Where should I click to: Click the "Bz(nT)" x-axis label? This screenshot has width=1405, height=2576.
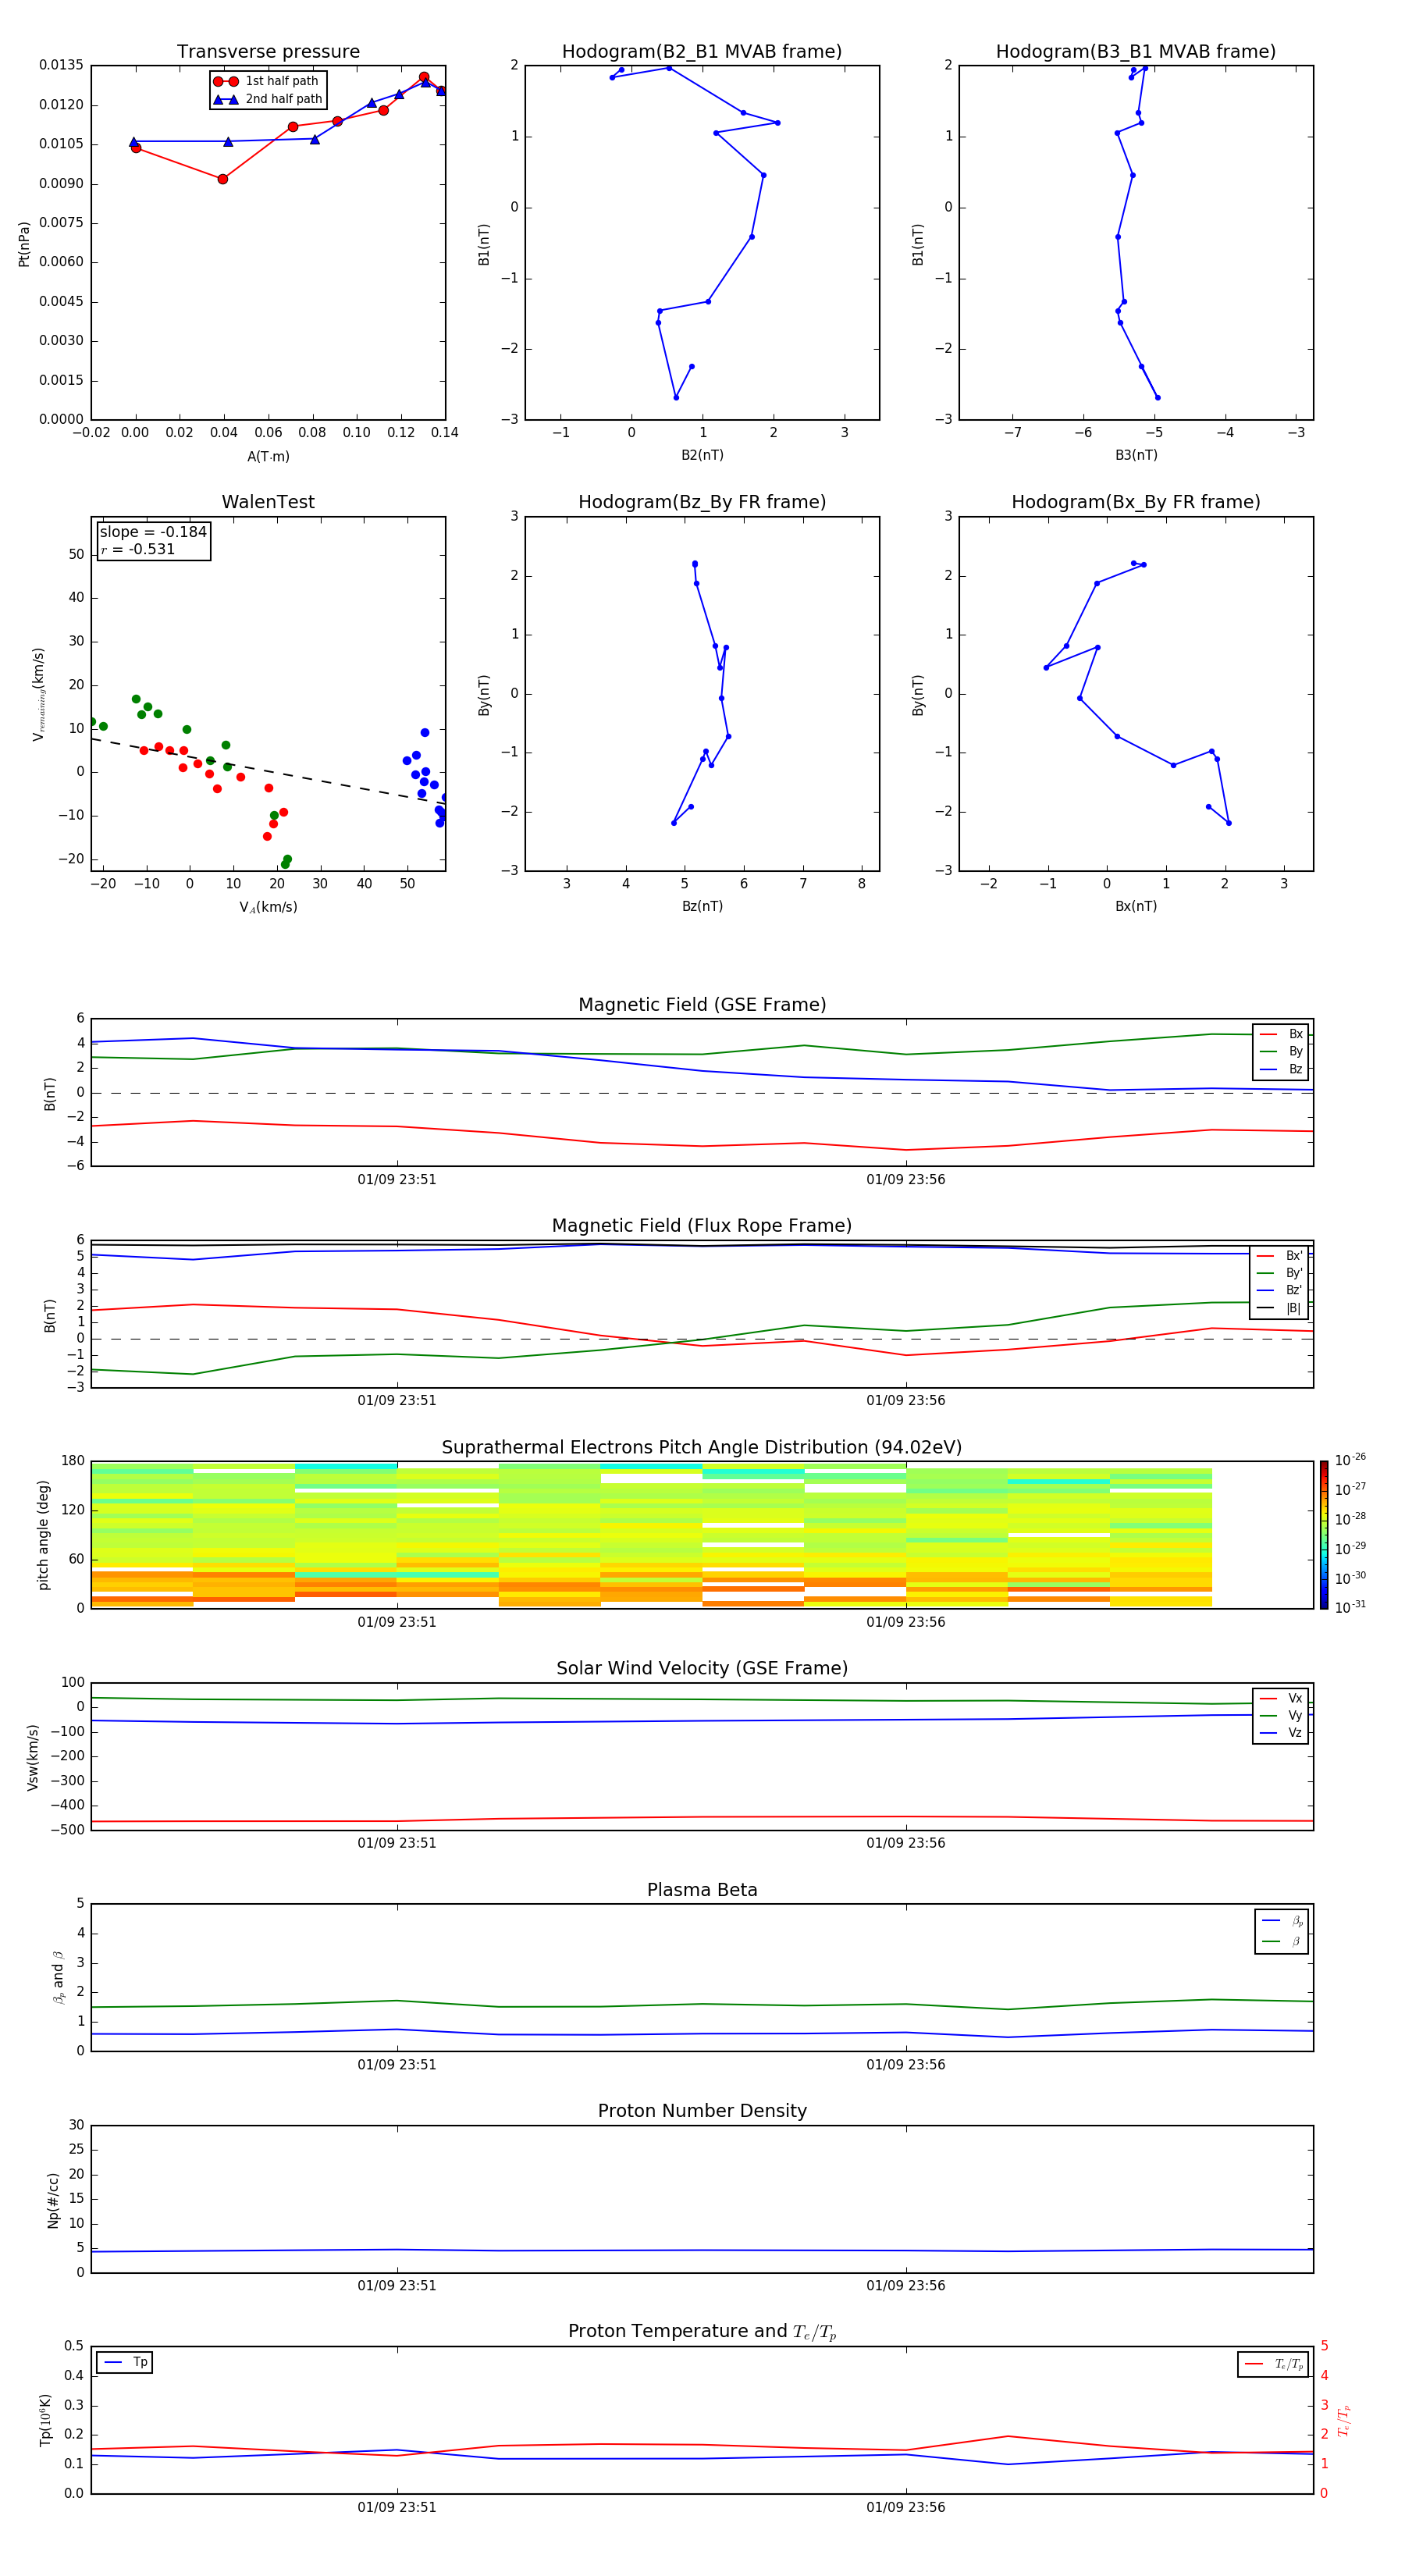coord(702,906)
